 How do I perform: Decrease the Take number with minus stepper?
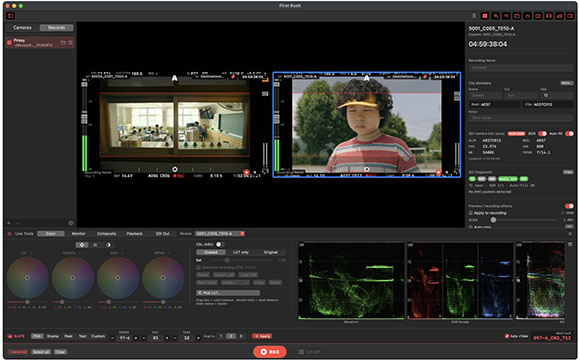[x=175, y=338]
